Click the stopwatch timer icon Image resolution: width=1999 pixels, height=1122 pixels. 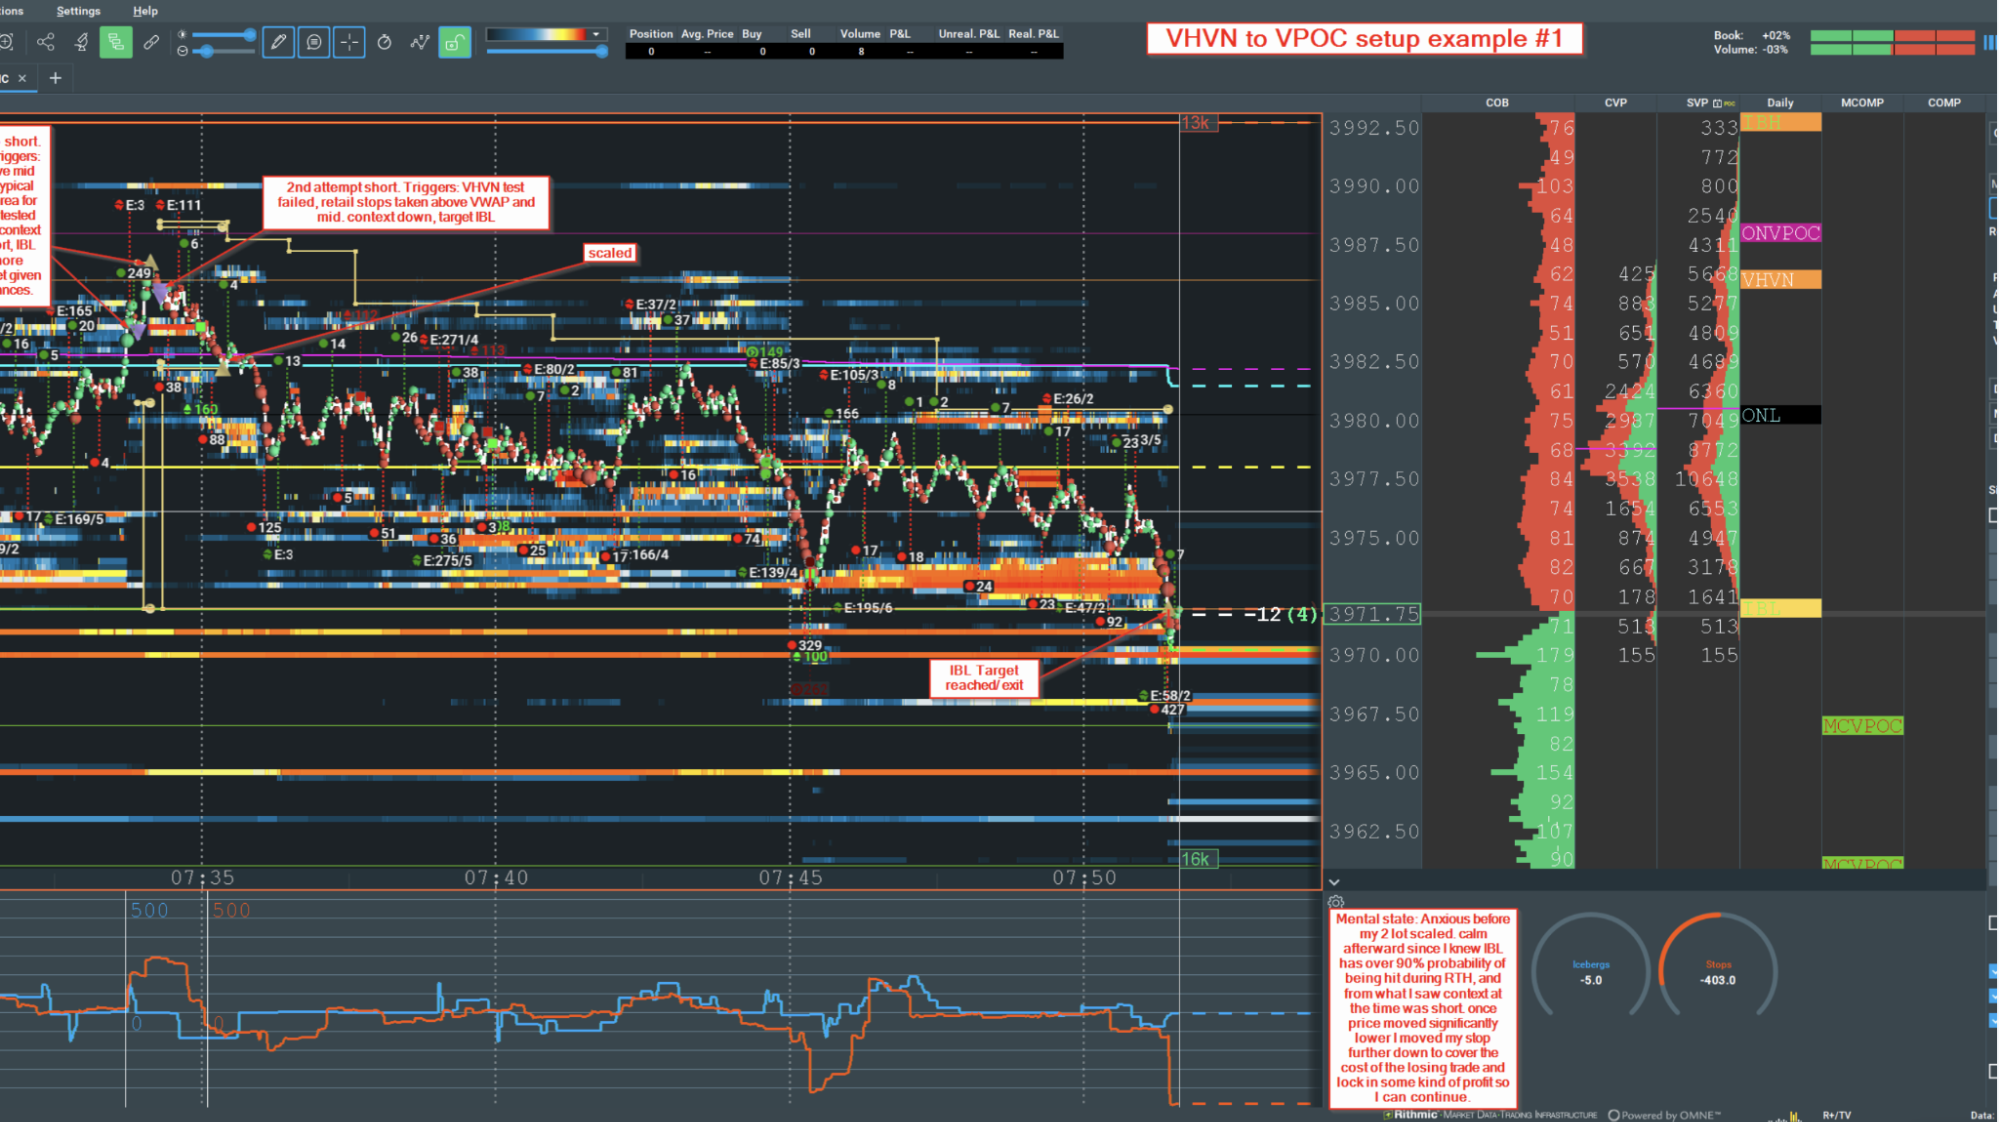coord(384,42)
